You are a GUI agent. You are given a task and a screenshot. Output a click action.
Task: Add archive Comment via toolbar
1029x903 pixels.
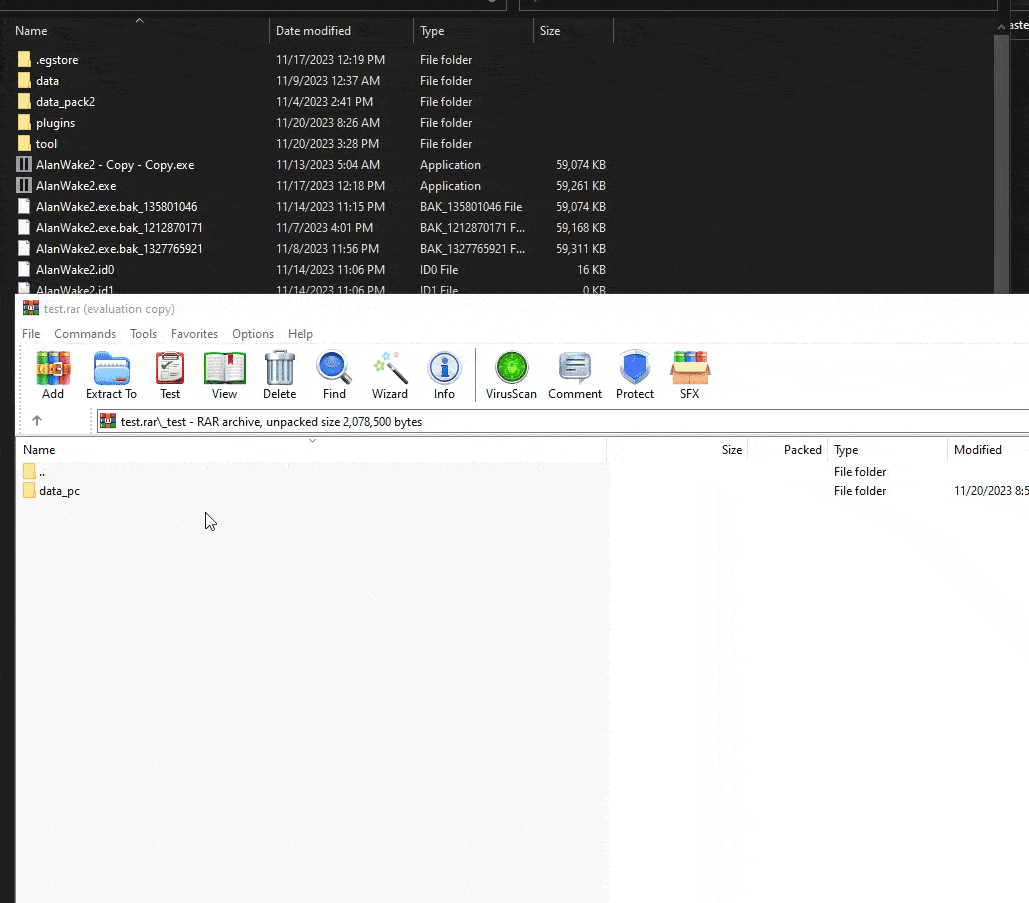coord(575,375)
